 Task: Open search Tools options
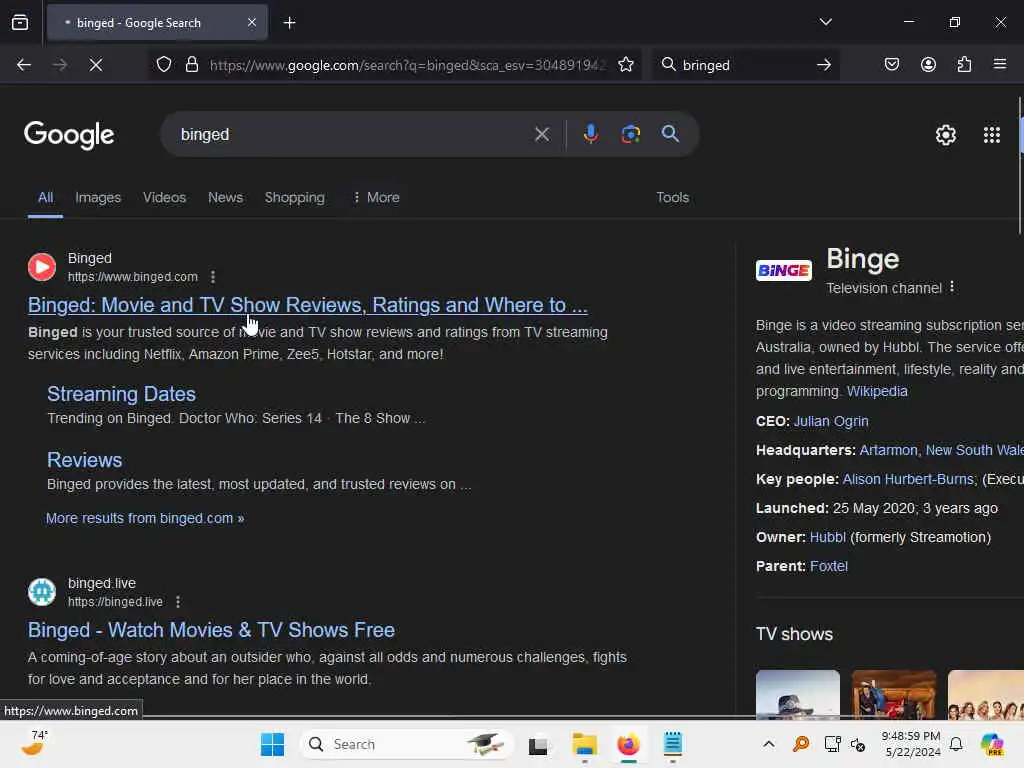point(673,197)
